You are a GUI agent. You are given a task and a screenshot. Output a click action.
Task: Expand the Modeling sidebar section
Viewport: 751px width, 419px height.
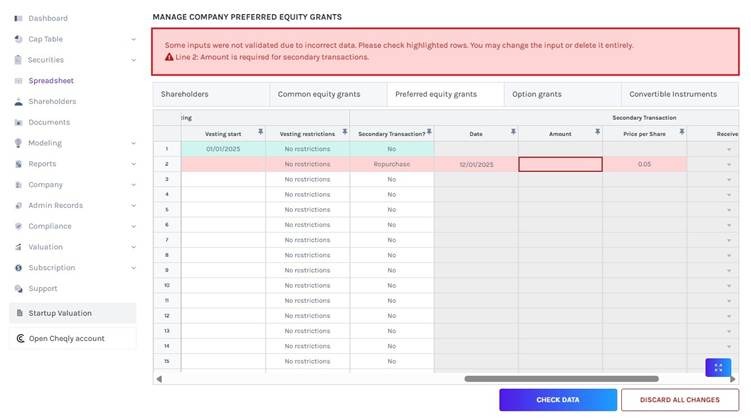134,143
